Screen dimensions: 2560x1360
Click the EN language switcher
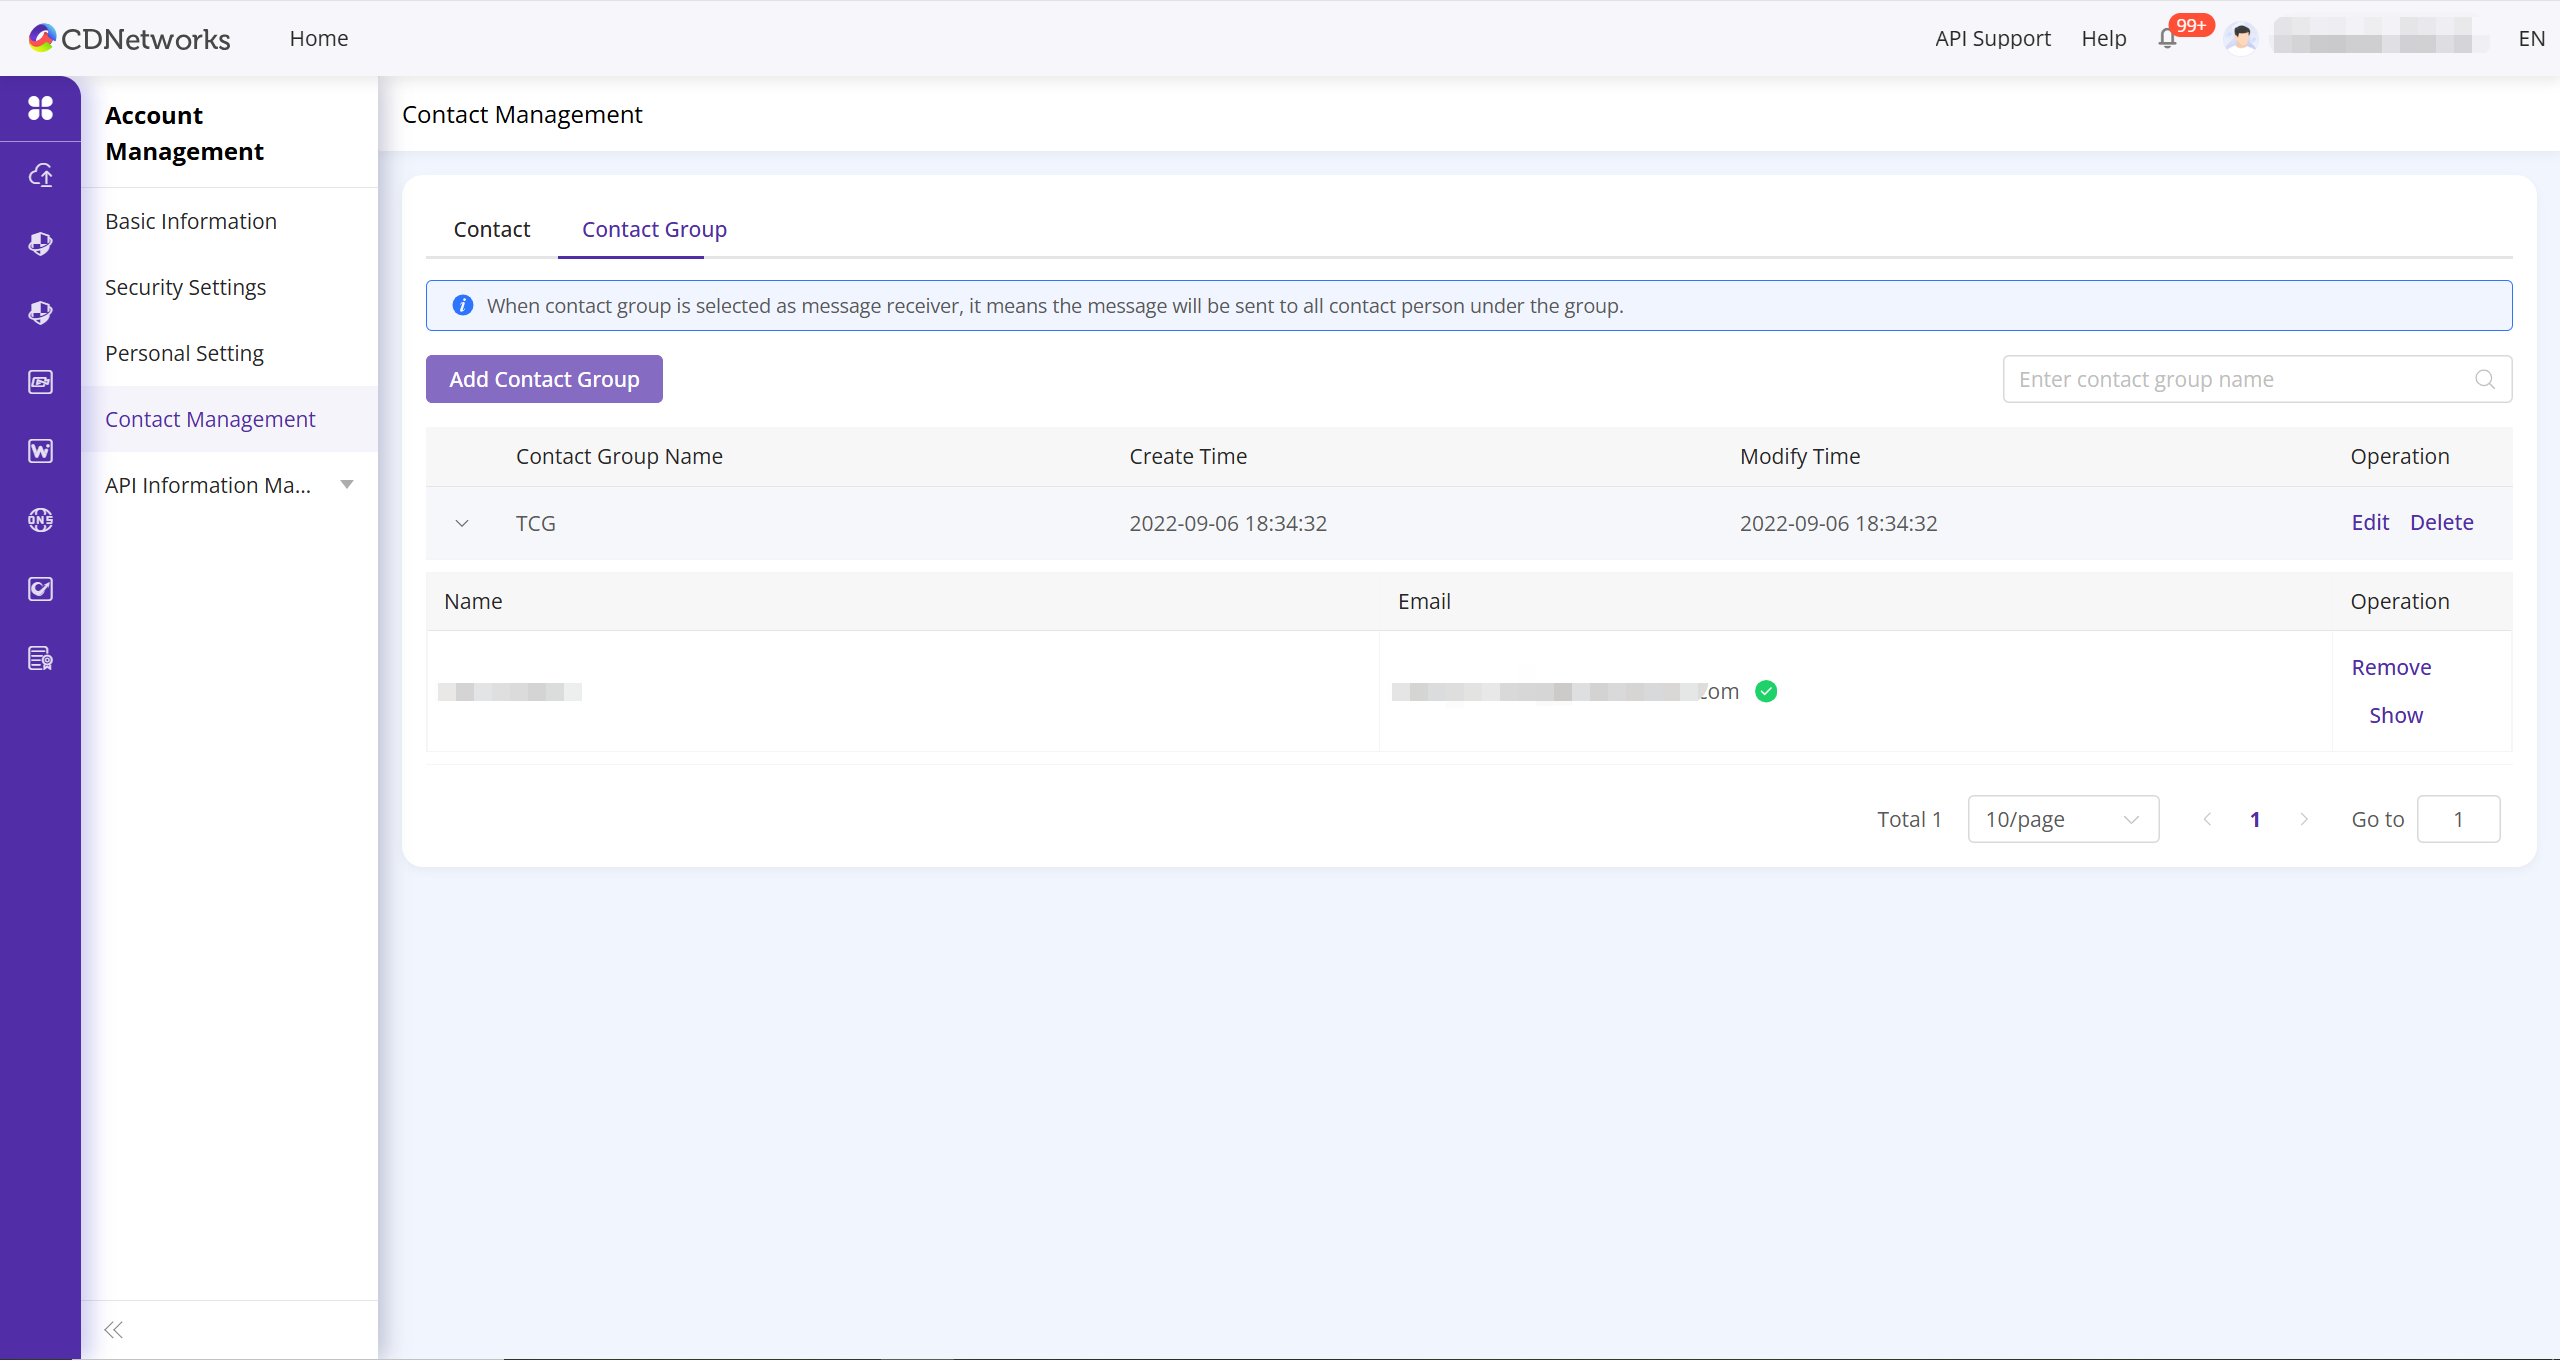(2531, 39)
